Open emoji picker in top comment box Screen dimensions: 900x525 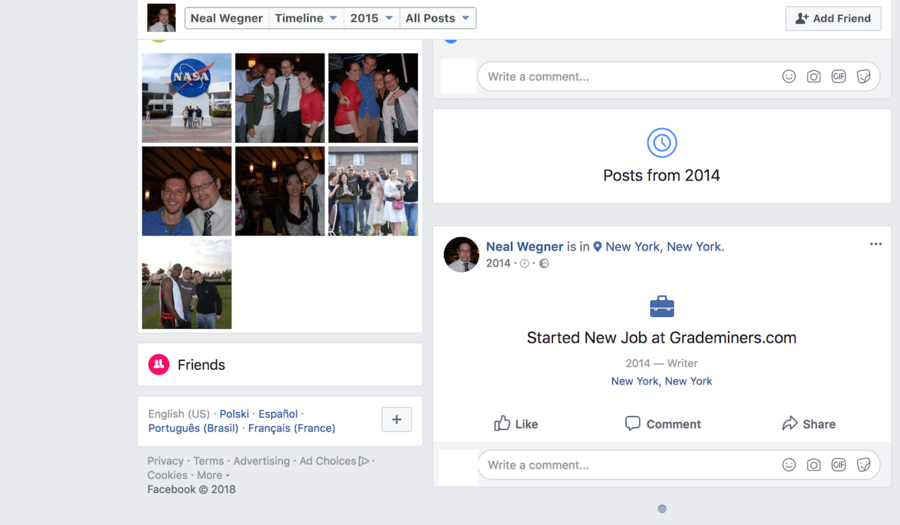point(789,76)
